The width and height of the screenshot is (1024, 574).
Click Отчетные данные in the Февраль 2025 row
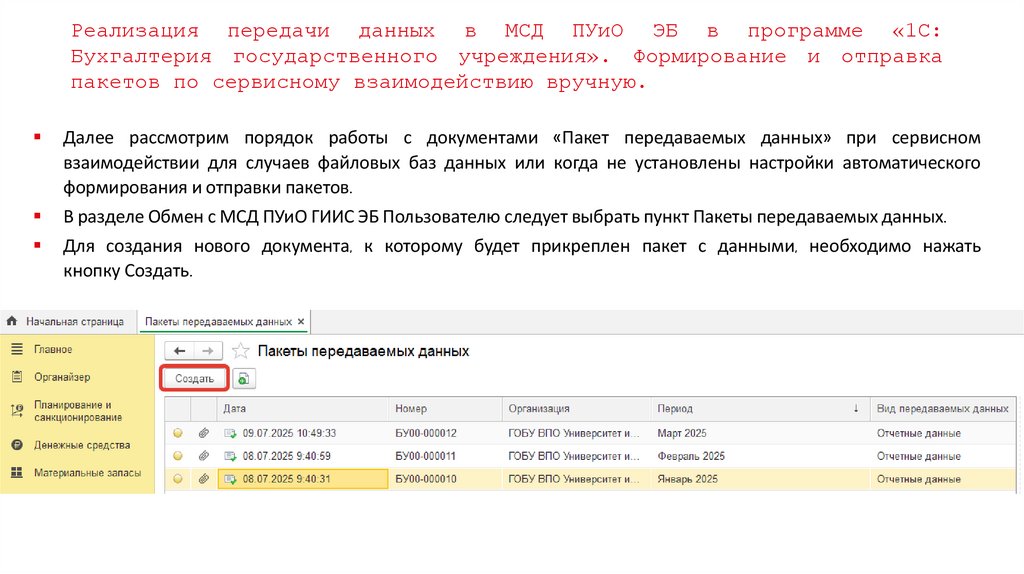(918, 456)
